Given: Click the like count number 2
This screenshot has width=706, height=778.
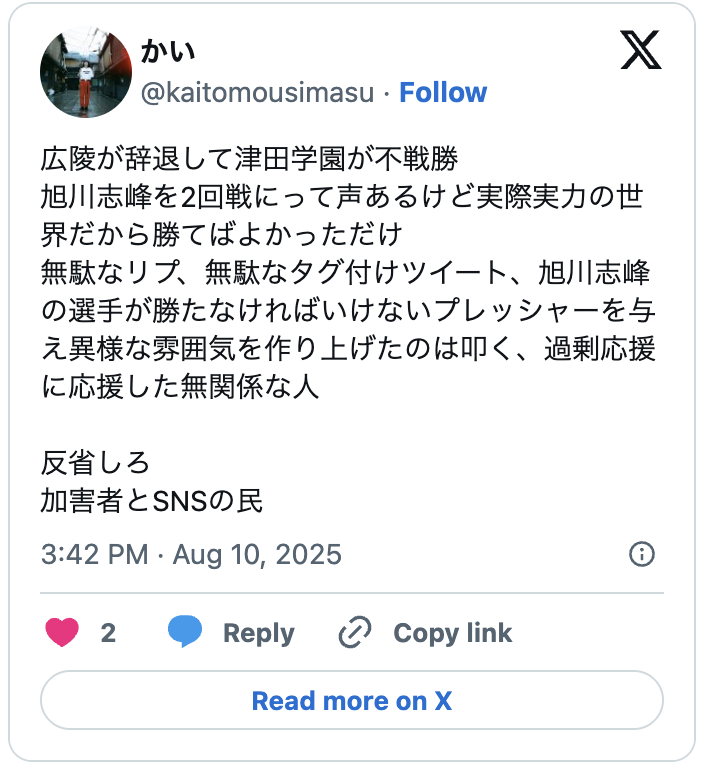Looking at the screenshot, I should (x=108, y=632).
